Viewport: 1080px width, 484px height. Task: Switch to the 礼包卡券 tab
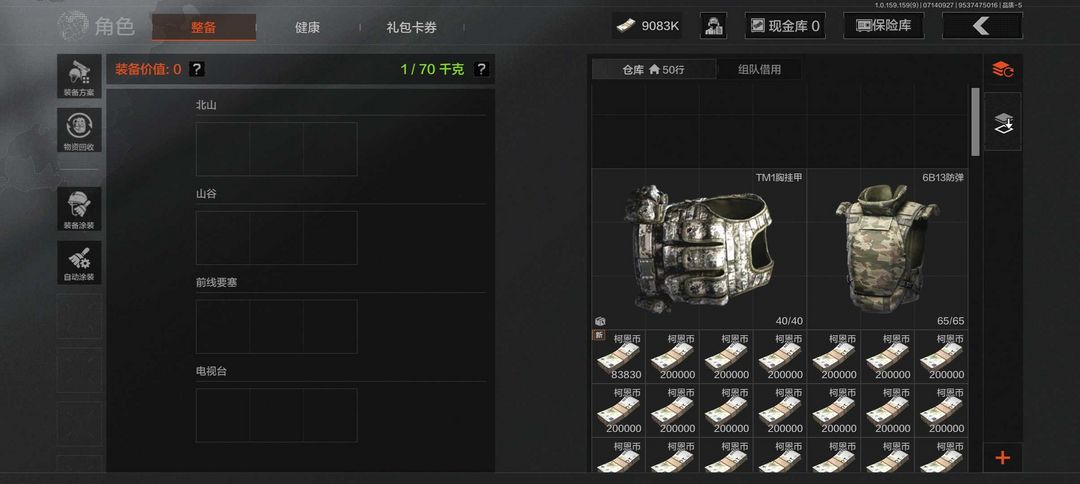(x=411, y=28)
